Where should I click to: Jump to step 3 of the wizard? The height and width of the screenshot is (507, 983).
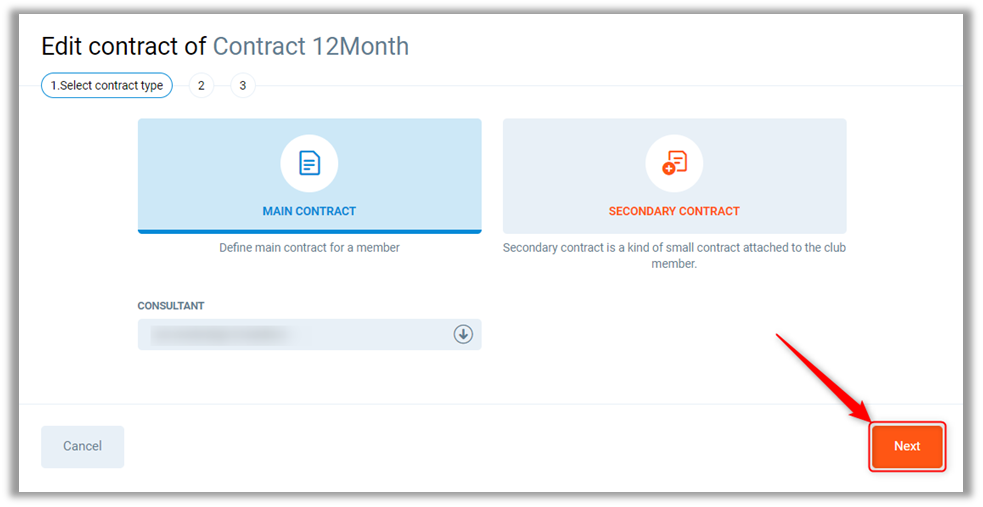pyautogui.click(x=243, y=86)
